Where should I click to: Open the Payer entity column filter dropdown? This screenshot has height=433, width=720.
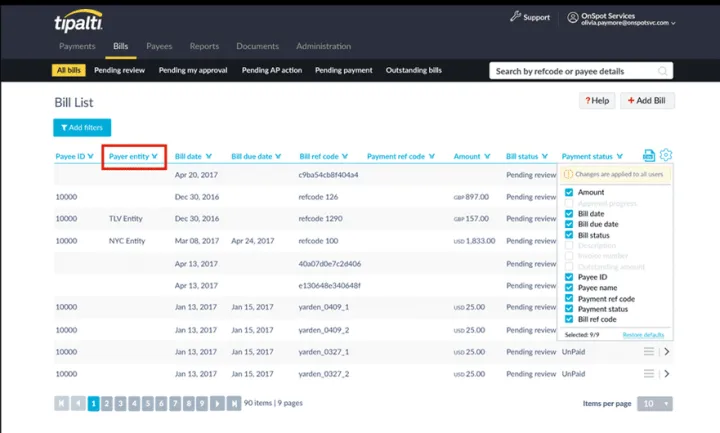pyautogui.click(x=155, y=156)
